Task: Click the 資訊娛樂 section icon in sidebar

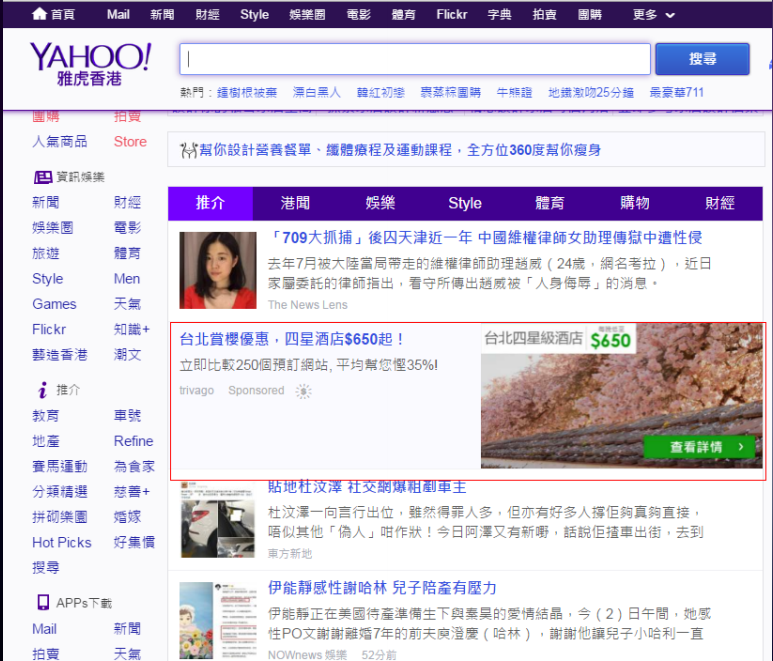Action: [42, 177]
